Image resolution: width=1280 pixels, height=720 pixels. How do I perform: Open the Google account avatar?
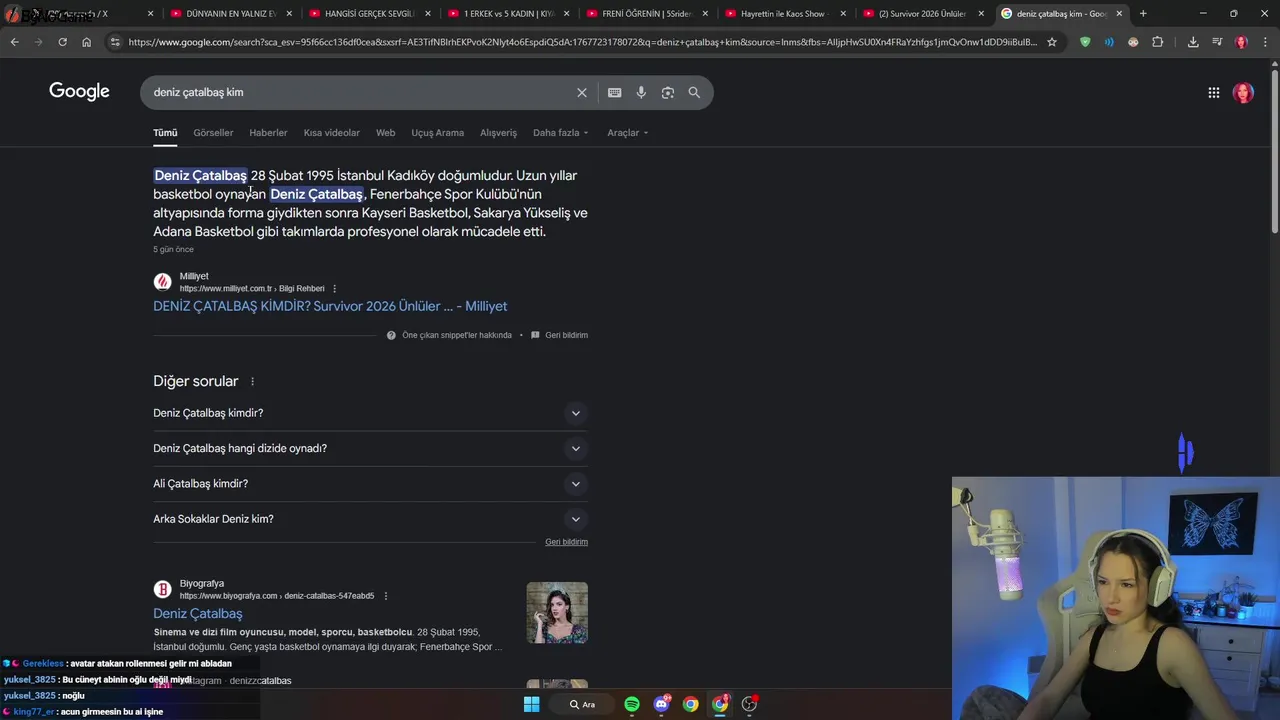pos(1243,93)
